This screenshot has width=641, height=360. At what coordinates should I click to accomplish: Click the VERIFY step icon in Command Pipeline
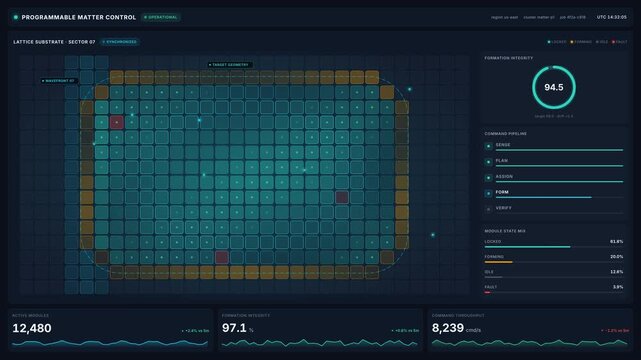(488, 209)
